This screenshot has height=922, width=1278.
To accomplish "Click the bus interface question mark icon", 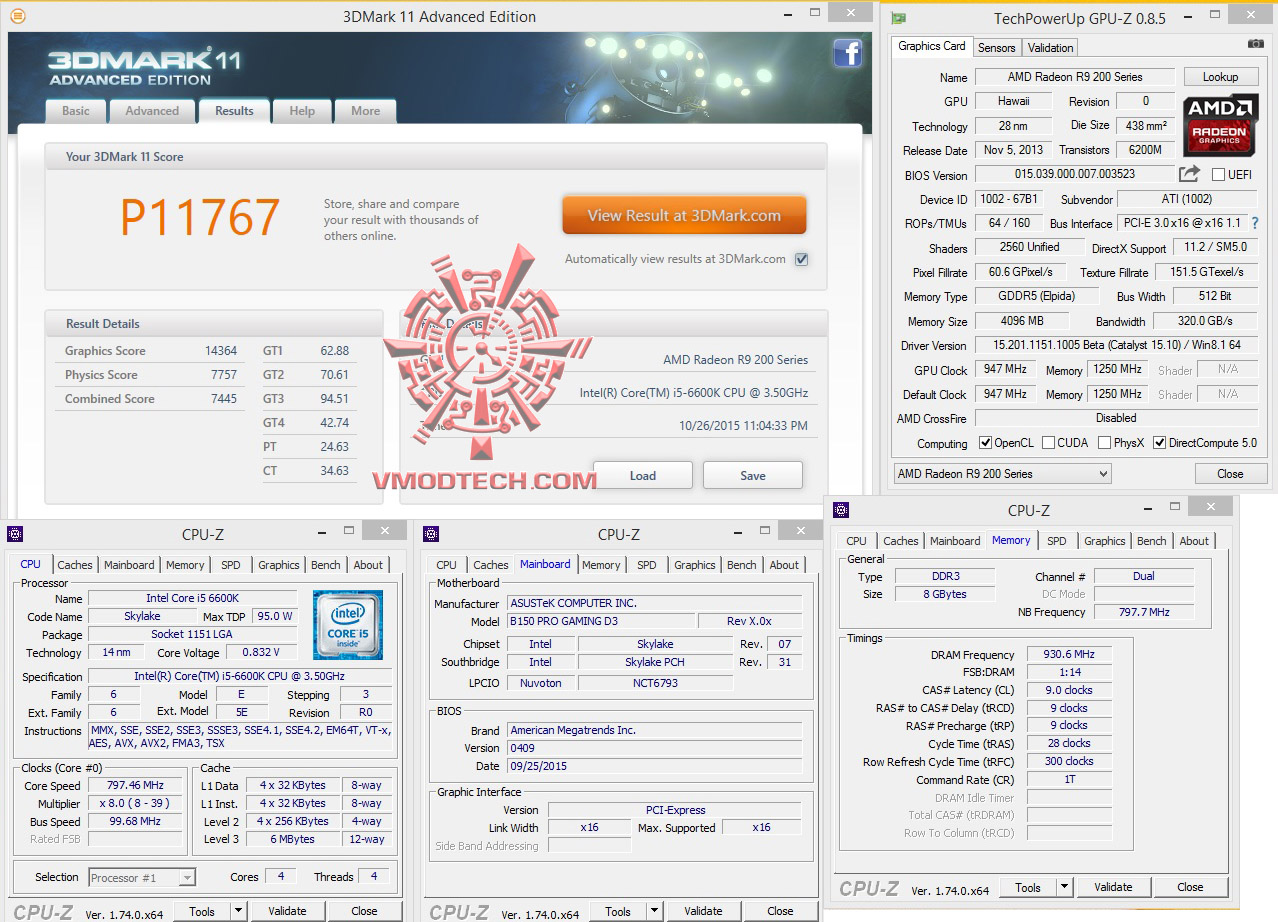I will point(1255,223).
